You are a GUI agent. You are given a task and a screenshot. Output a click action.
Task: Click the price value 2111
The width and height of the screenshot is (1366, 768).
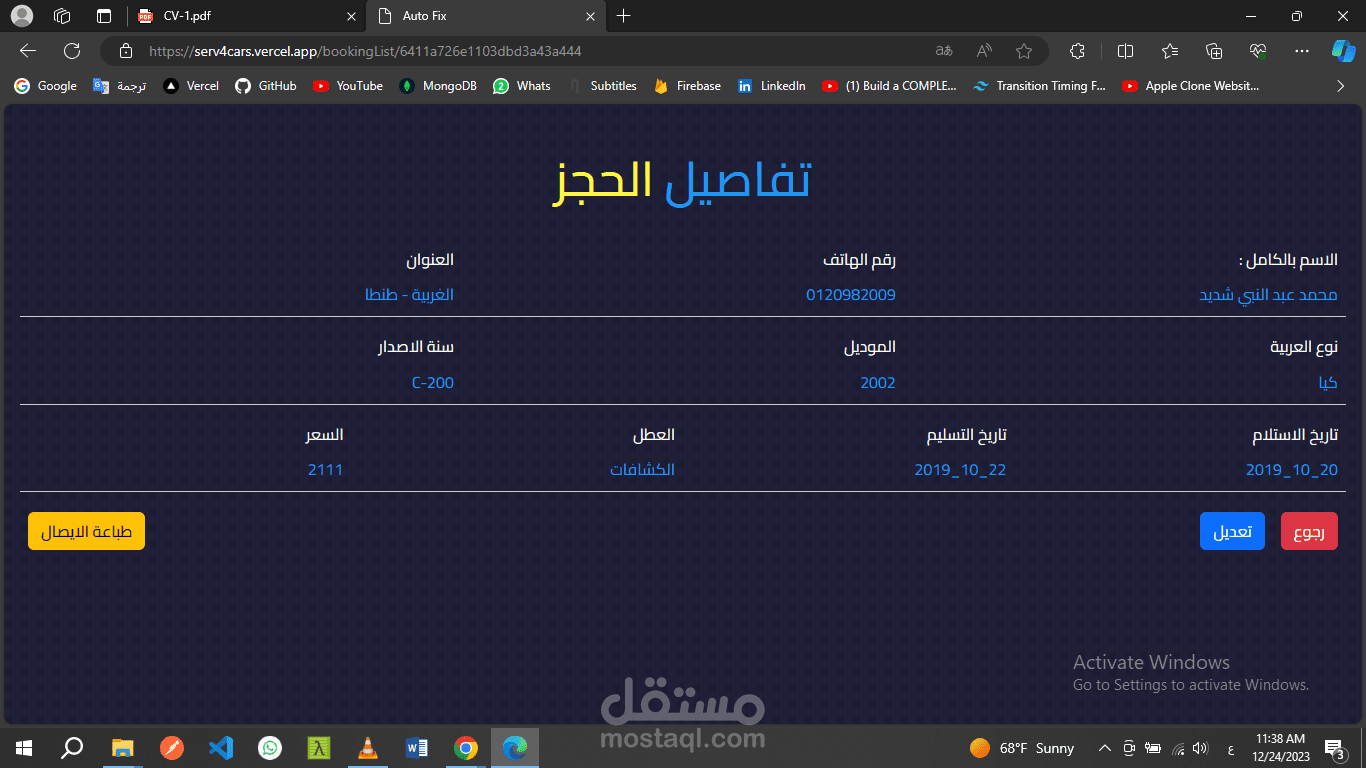click(x=325, y=470)
